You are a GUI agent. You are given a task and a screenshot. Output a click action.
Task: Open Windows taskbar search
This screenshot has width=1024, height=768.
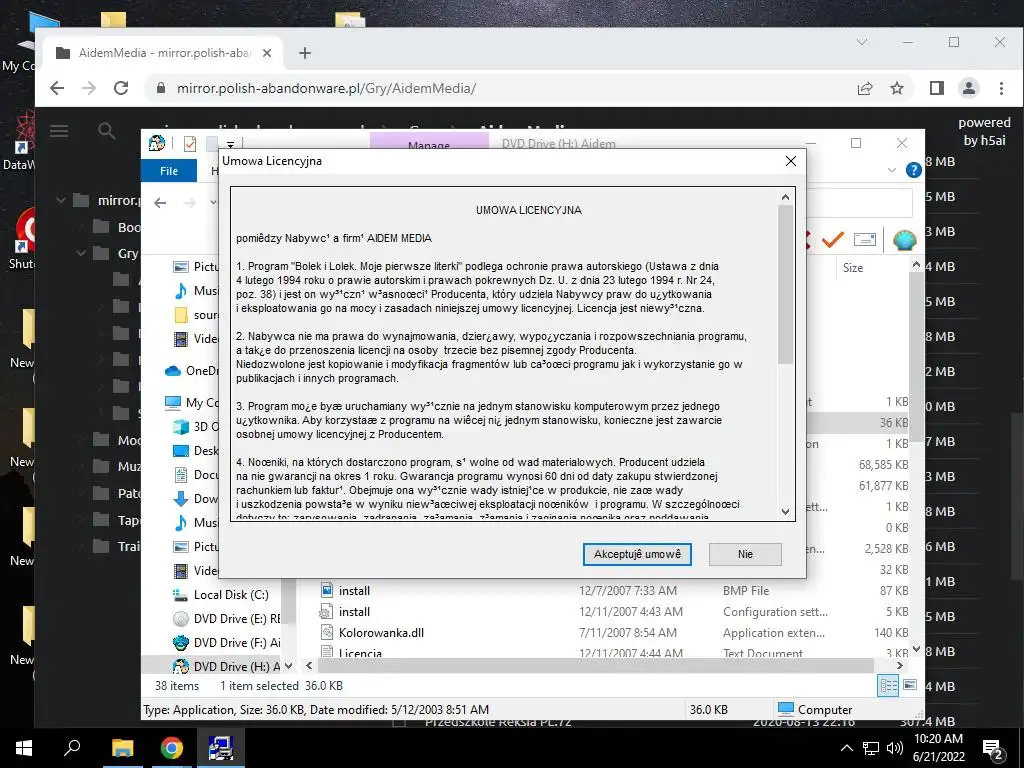(x=72, y=748)
